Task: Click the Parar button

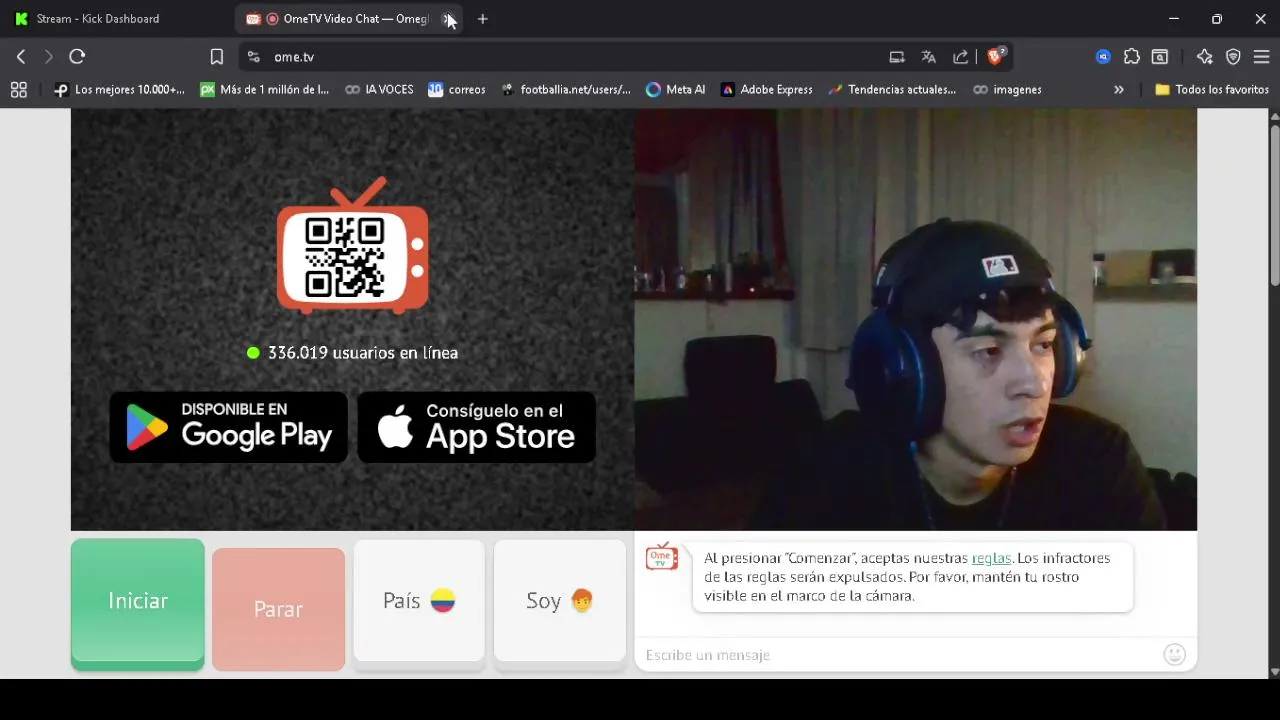Action: click(278, 609)
